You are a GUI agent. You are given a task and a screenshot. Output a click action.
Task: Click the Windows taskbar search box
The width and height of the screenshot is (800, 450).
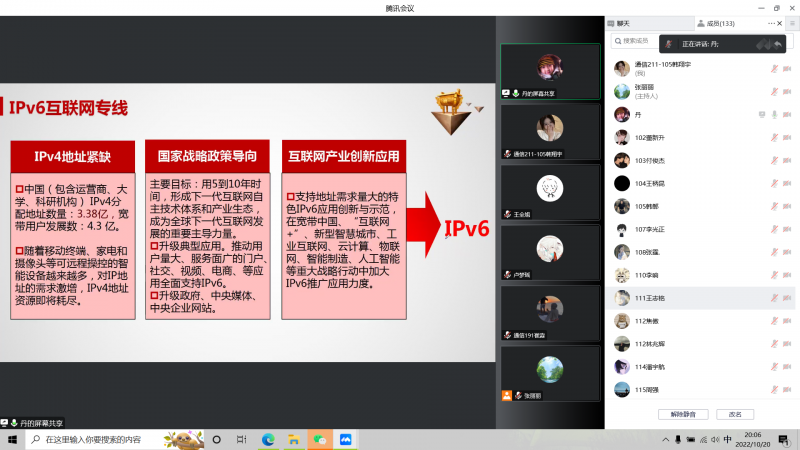115,439
